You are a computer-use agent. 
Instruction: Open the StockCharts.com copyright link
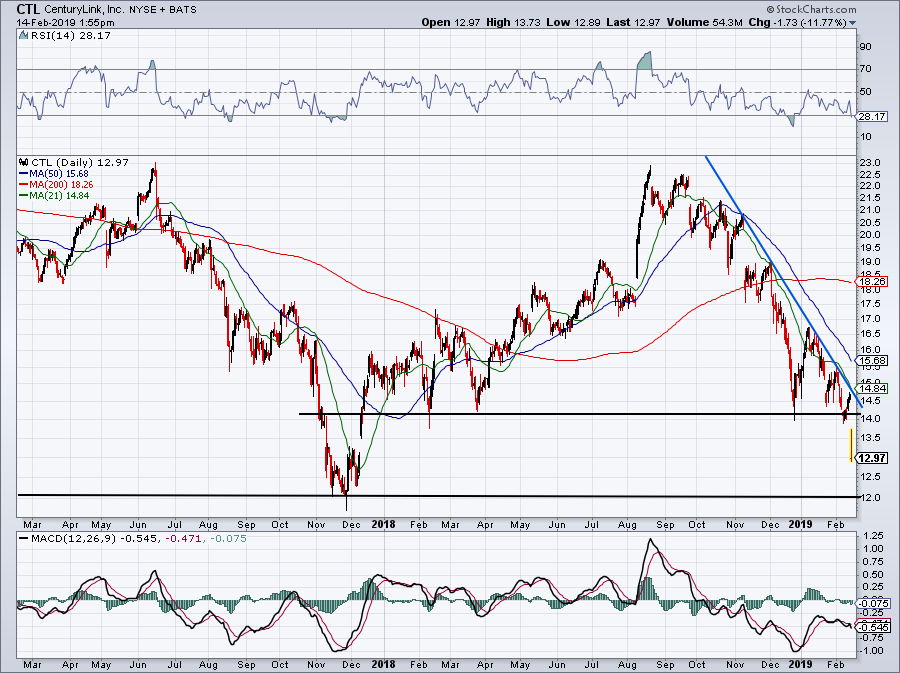click(x=811, y=9)
